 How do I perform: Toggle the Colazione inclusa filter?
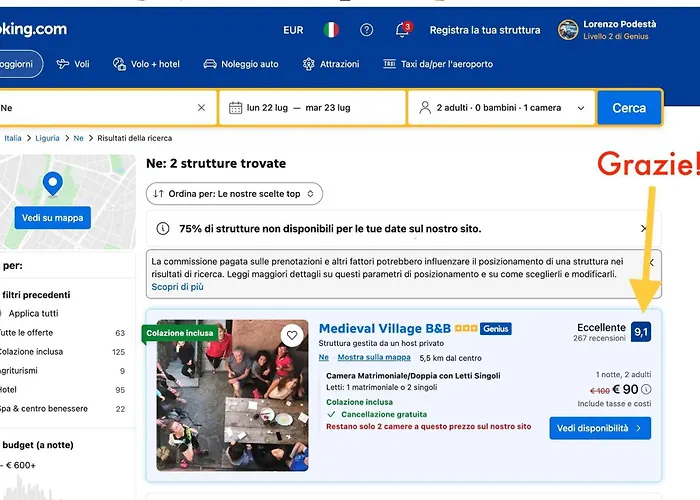(31, 351)
